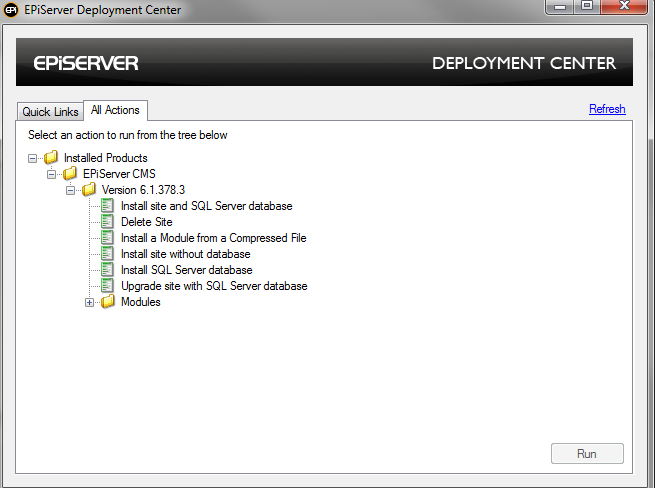Select the 'Version 6.1.378.3' label
Image resolution: width=655 pixels, height=488 pixels.
(143, 190)
